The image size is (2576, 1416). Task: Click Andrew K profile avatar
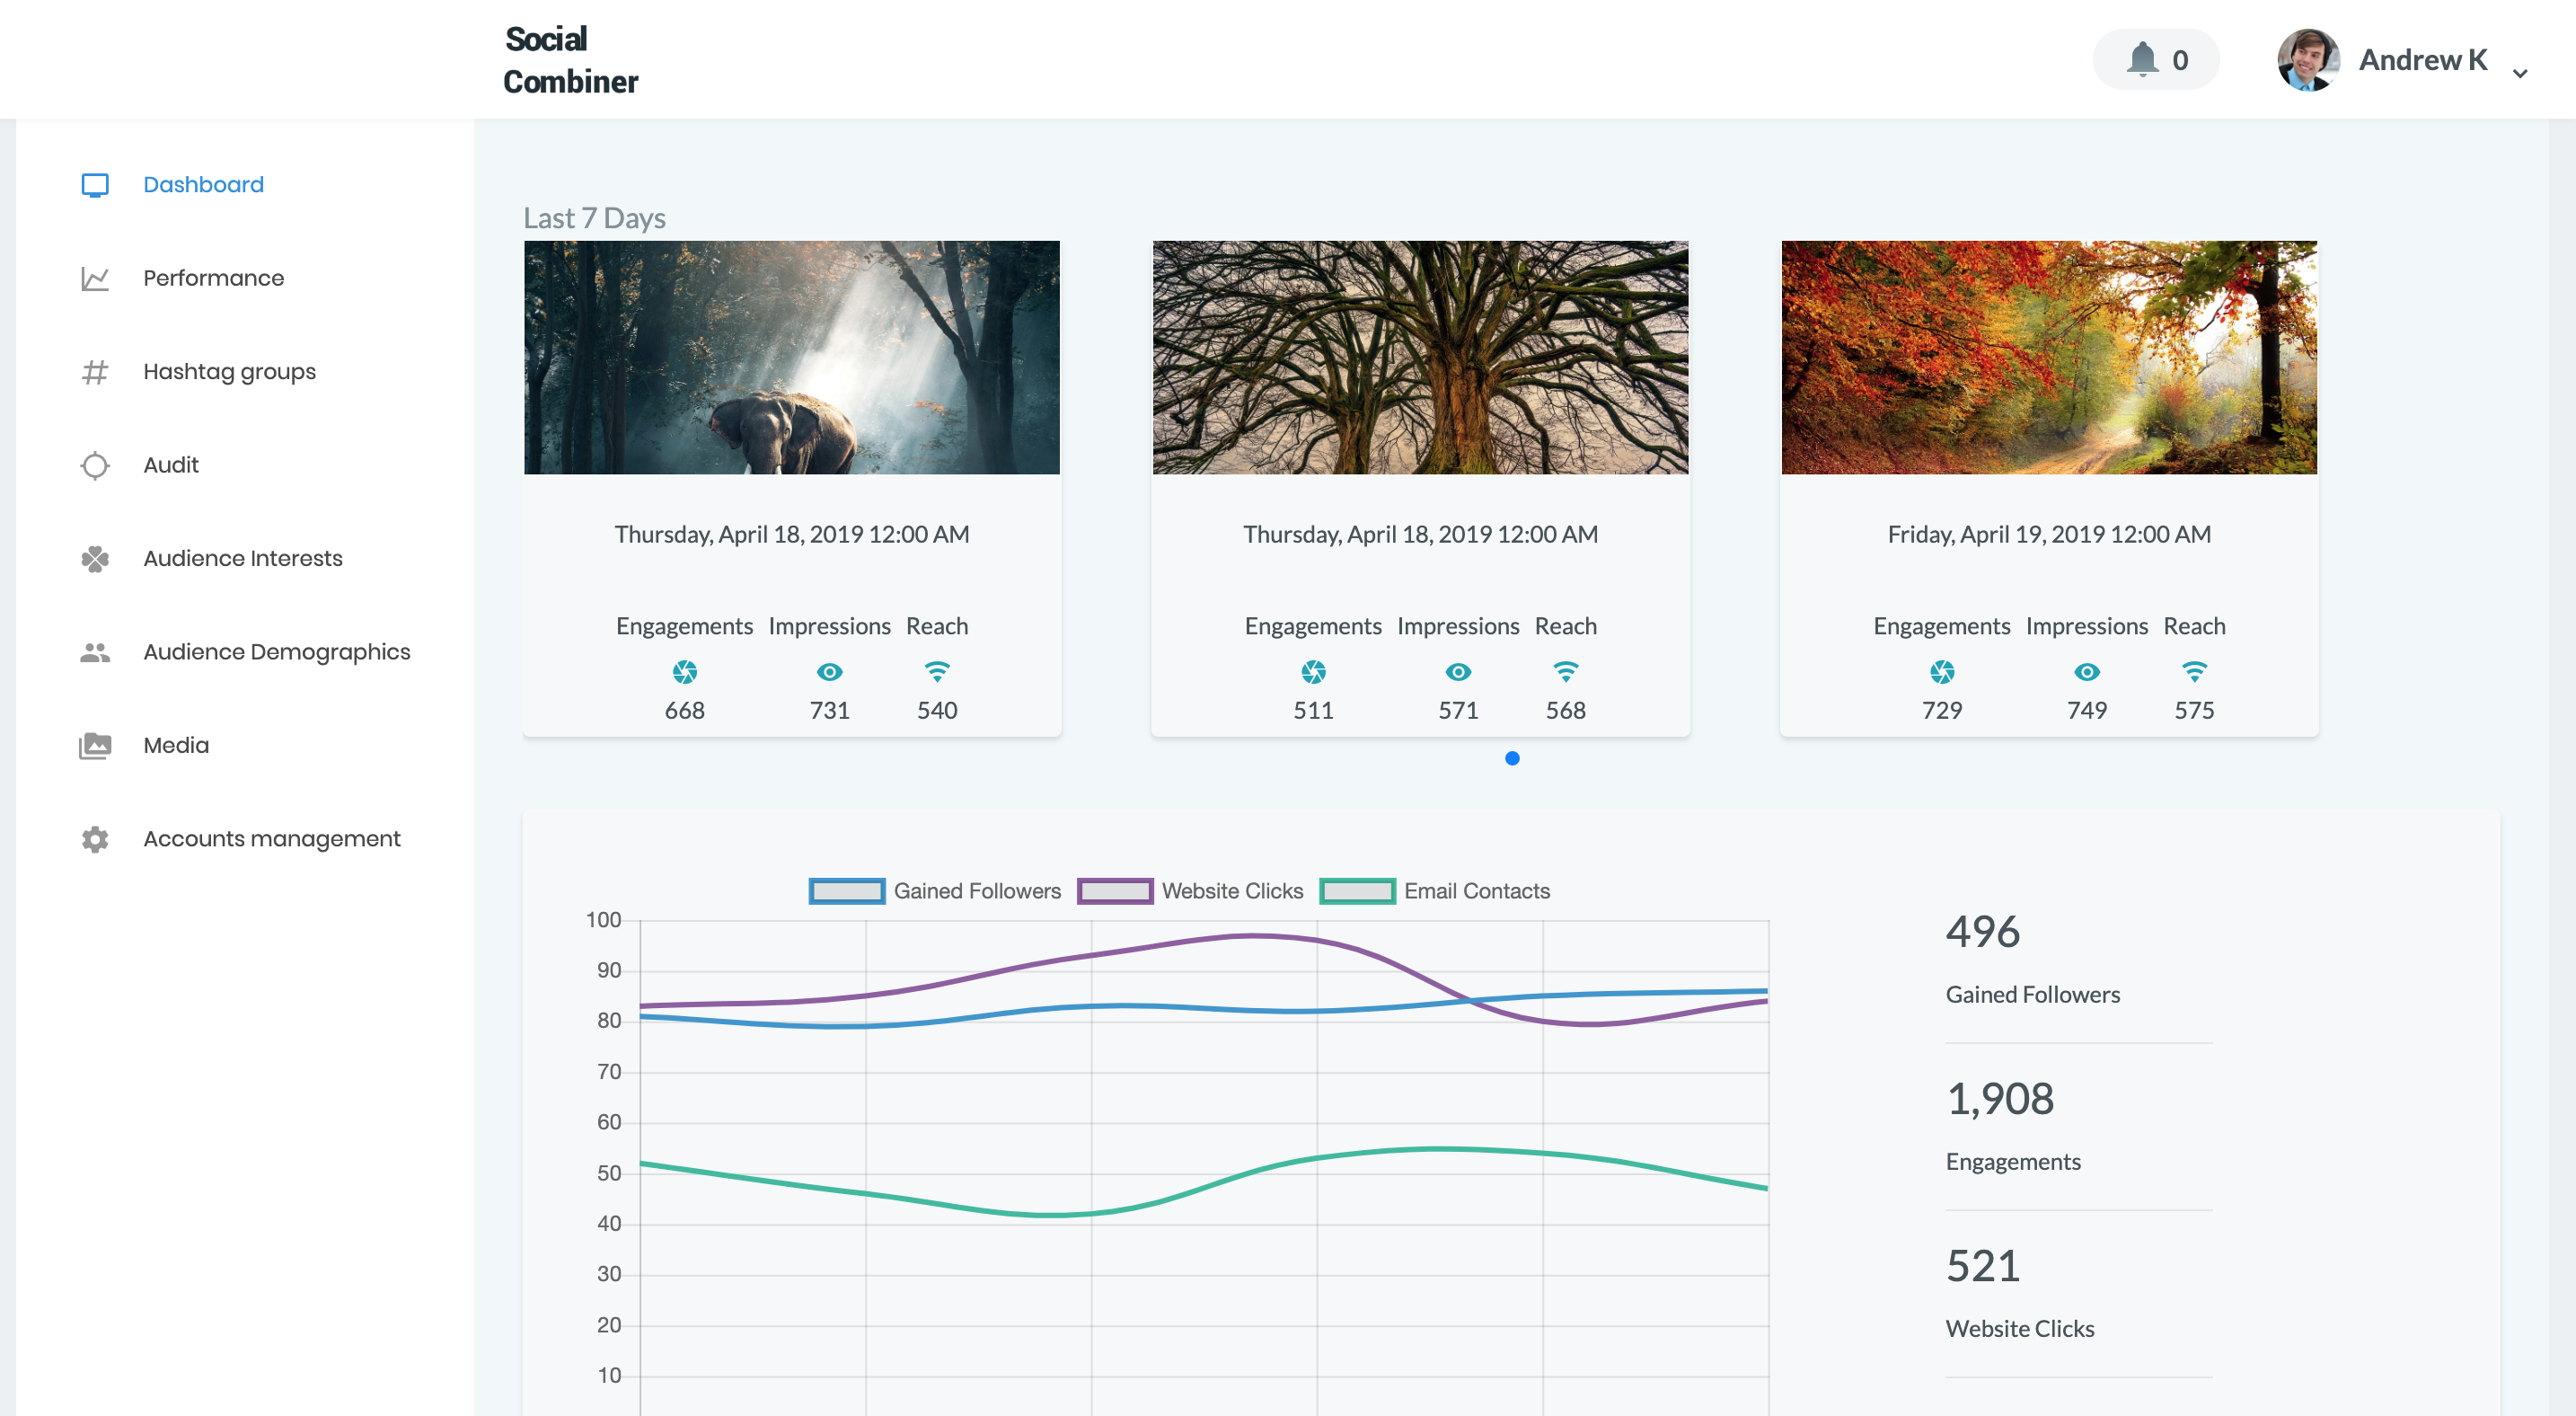click(x=2308, y=60)
